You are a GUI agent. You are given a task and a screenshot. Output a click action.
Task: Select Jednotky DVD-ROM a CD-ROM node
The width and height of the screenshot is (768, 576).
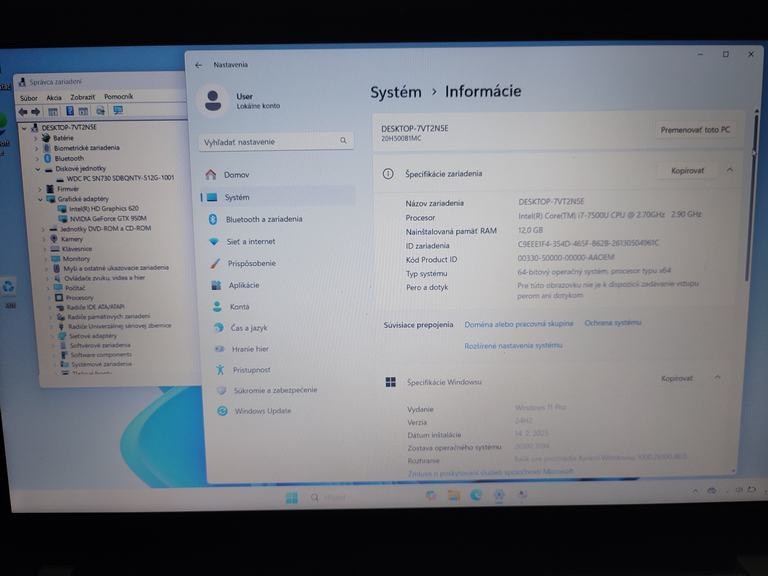[105, 229]
